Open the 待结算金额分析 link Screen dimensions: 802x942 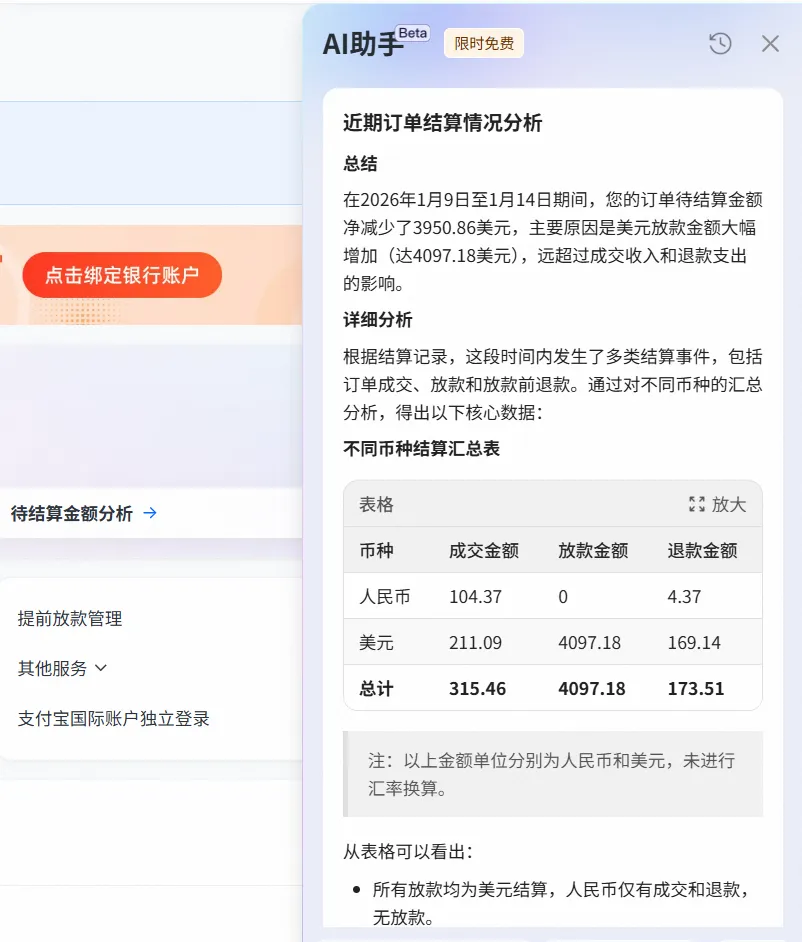point(72,513)
